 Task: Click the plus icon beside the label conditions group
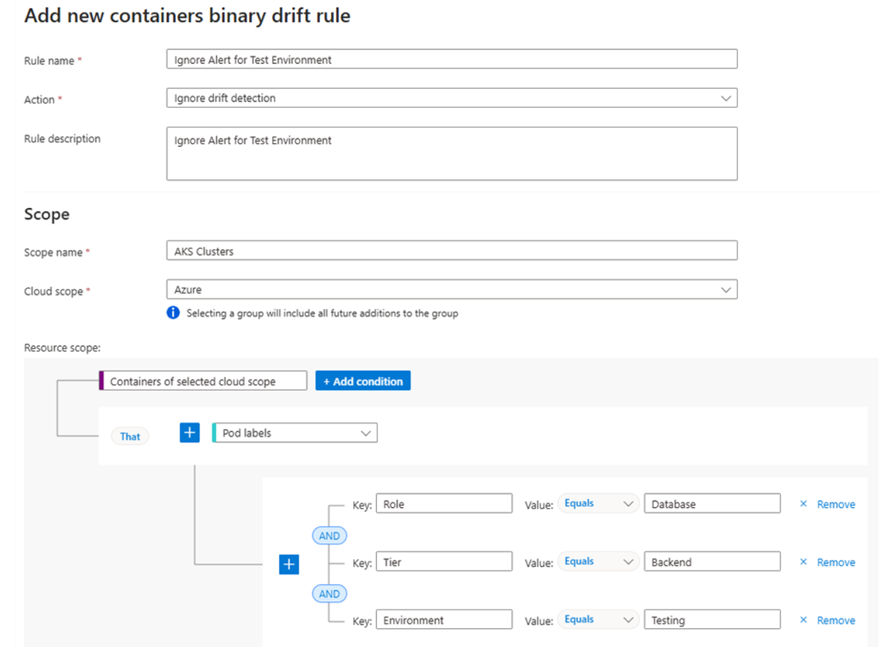pyautogui.click(x=289, y=564)
